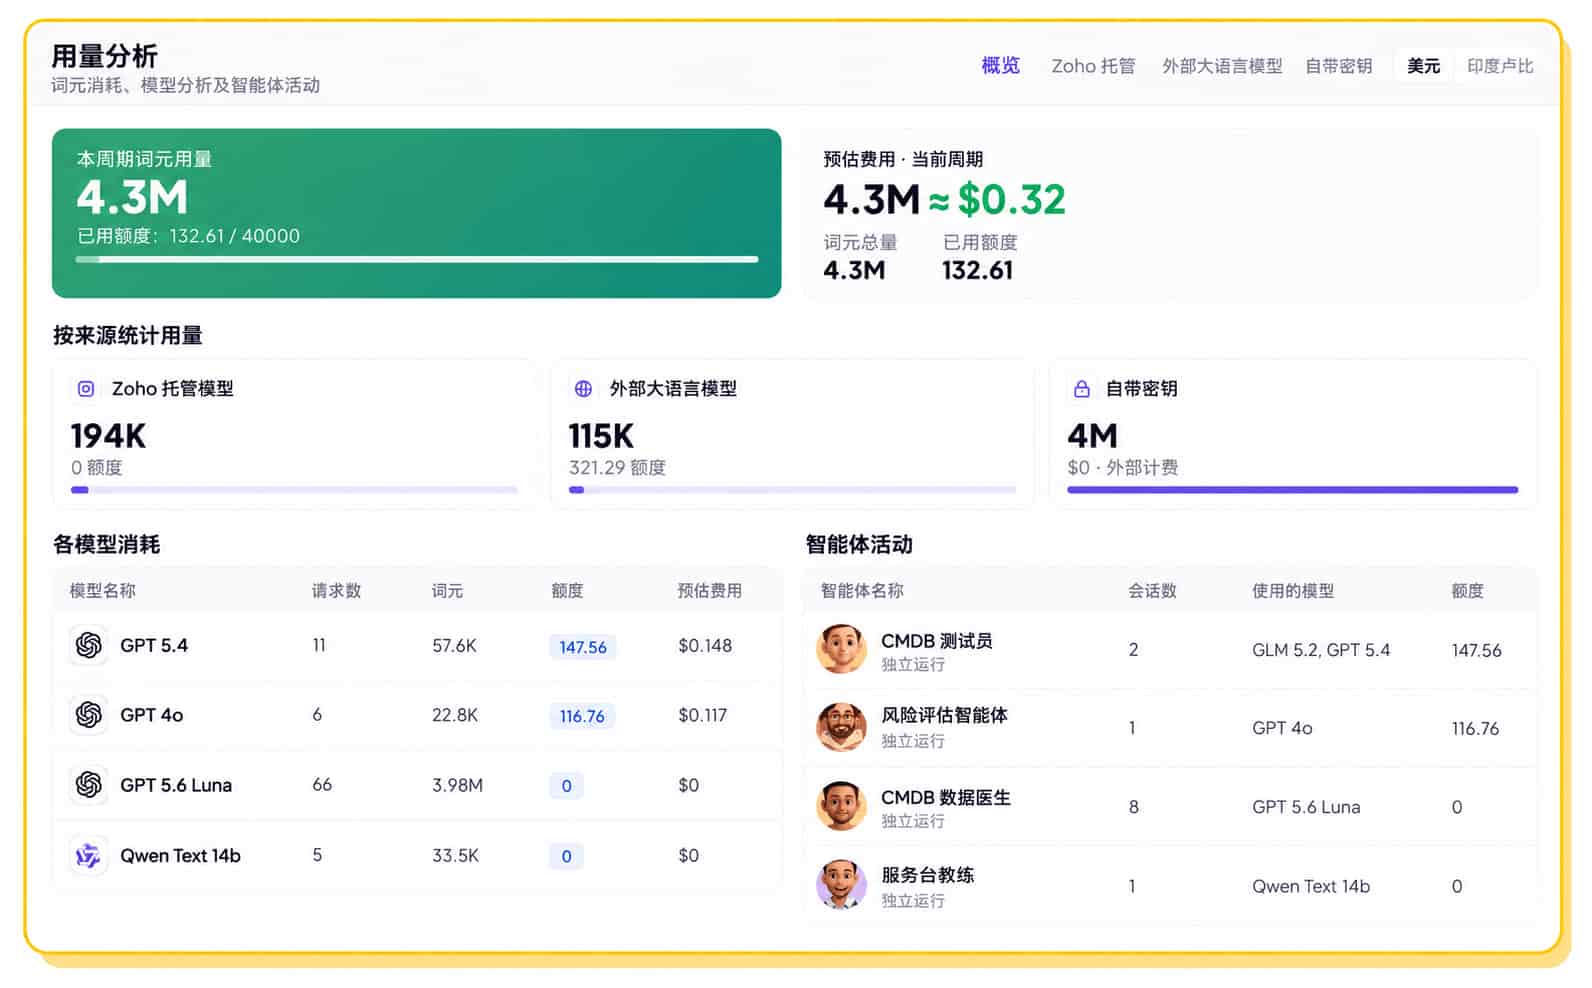Click the Qwen Text 14b model logo

click(x=89, y=855)
